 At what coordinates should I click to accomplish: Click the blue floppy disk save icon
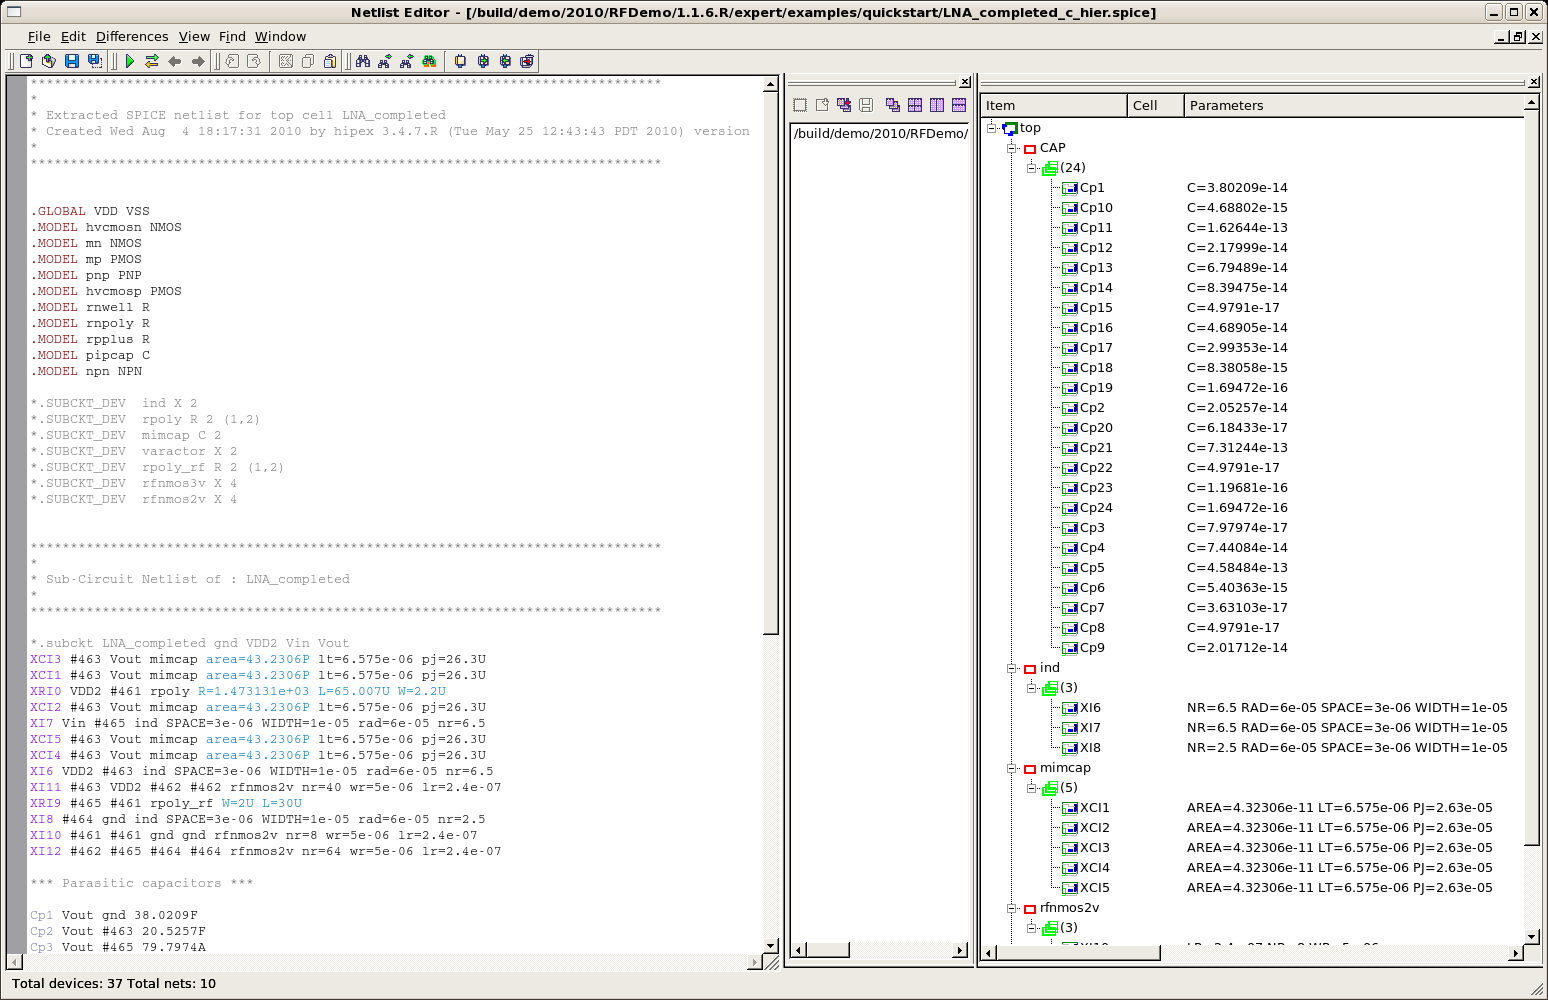click(72, 61)
